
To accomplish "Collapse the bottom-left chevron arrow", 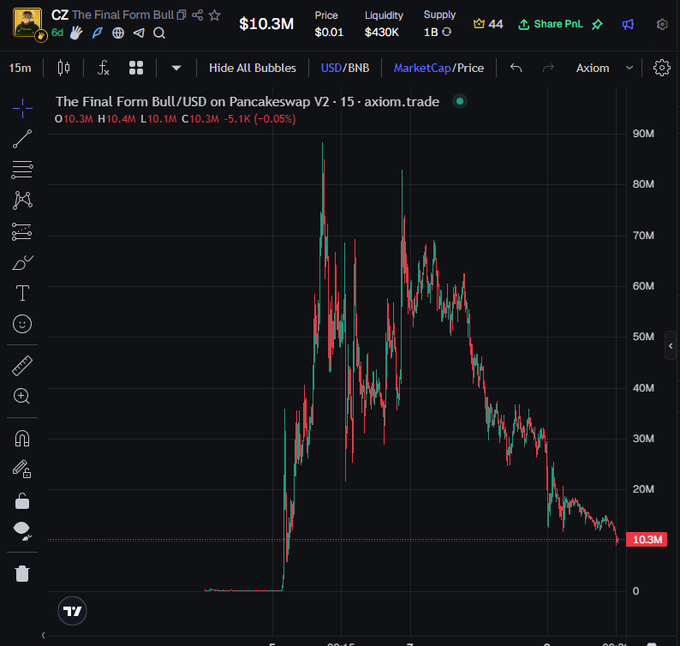I will pos(43,635).
